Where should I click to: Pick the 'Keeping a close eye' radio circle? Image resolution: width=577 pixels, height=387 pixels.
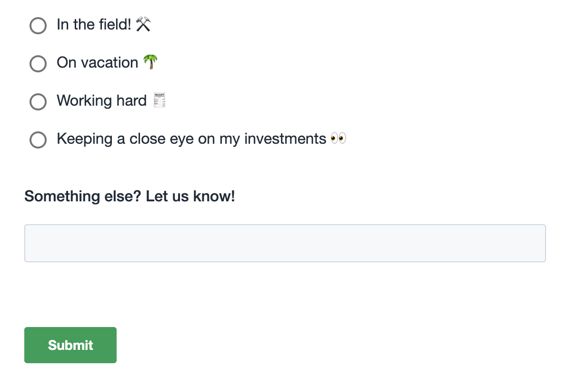pyautogui.click(x=38, y=140)
